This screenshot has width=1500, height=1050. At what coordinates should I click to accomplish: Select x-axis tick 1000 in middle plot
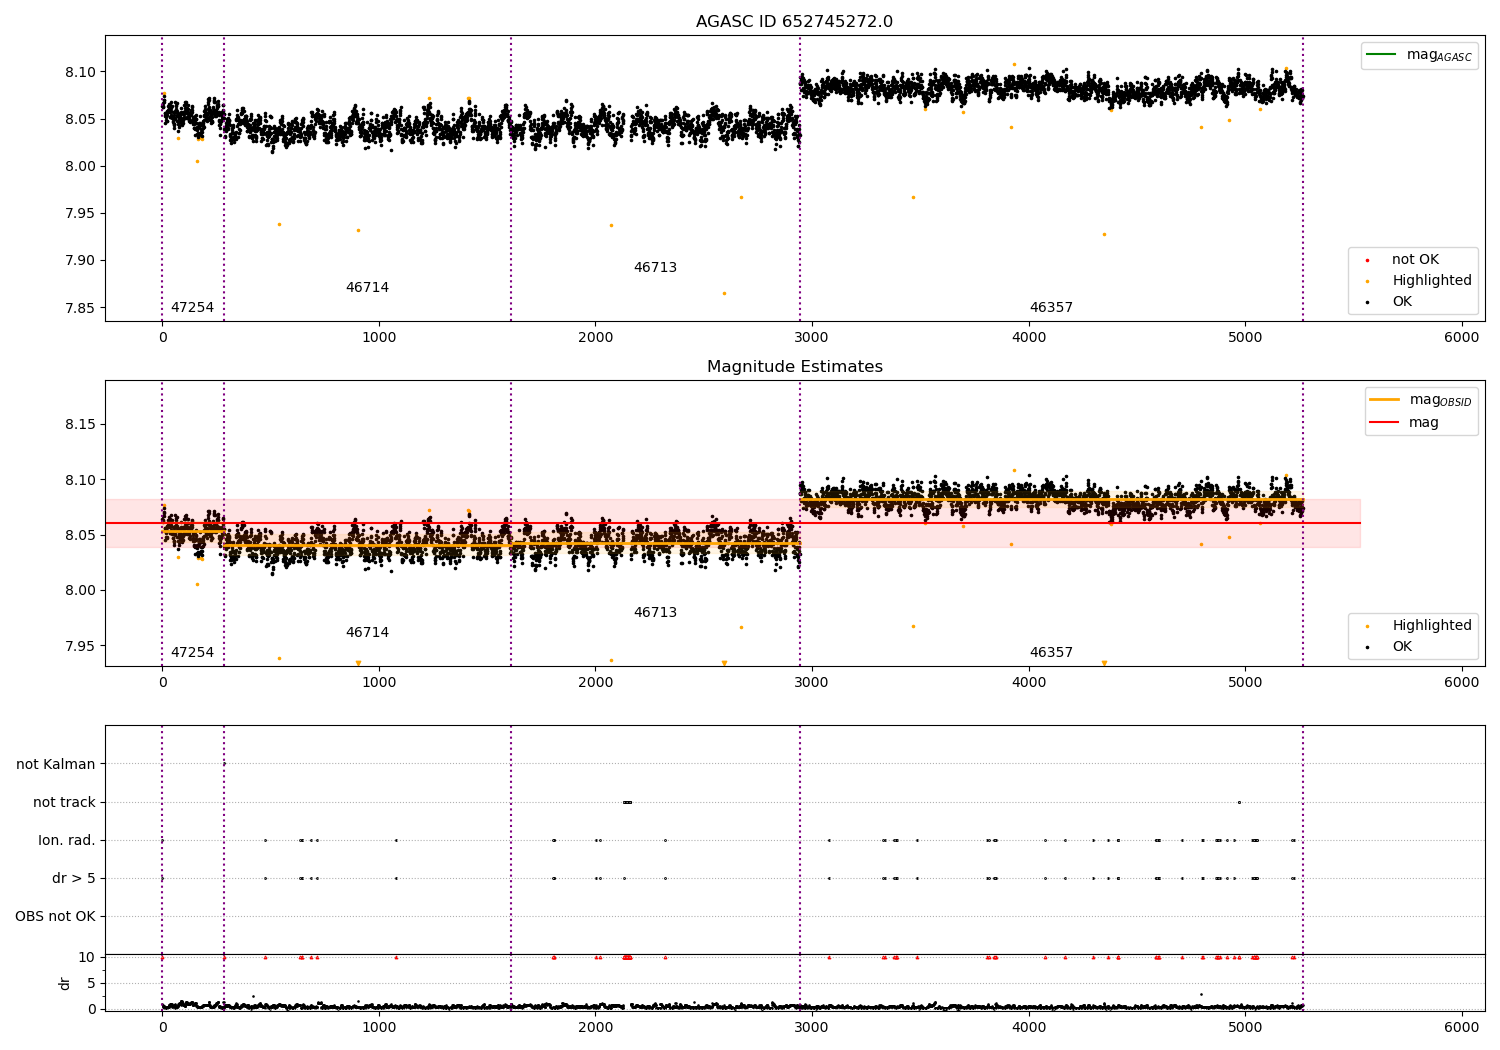point(379,682)
